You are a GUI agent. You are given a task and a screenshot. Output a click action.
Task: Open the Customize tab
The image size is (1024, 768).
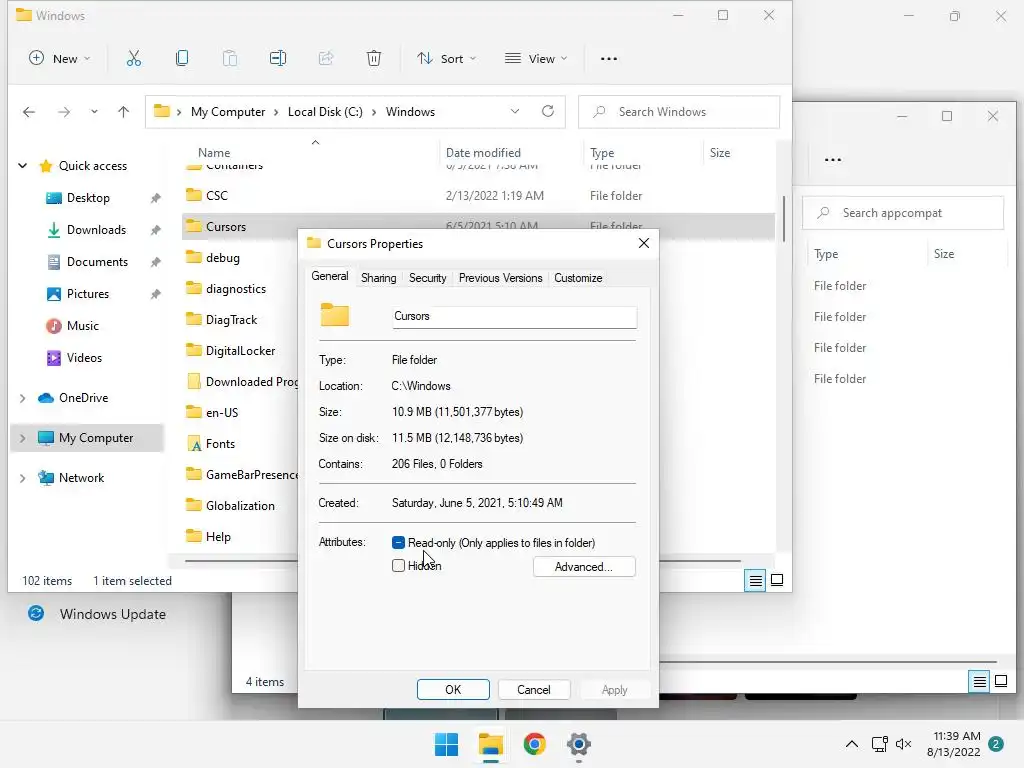578,278
